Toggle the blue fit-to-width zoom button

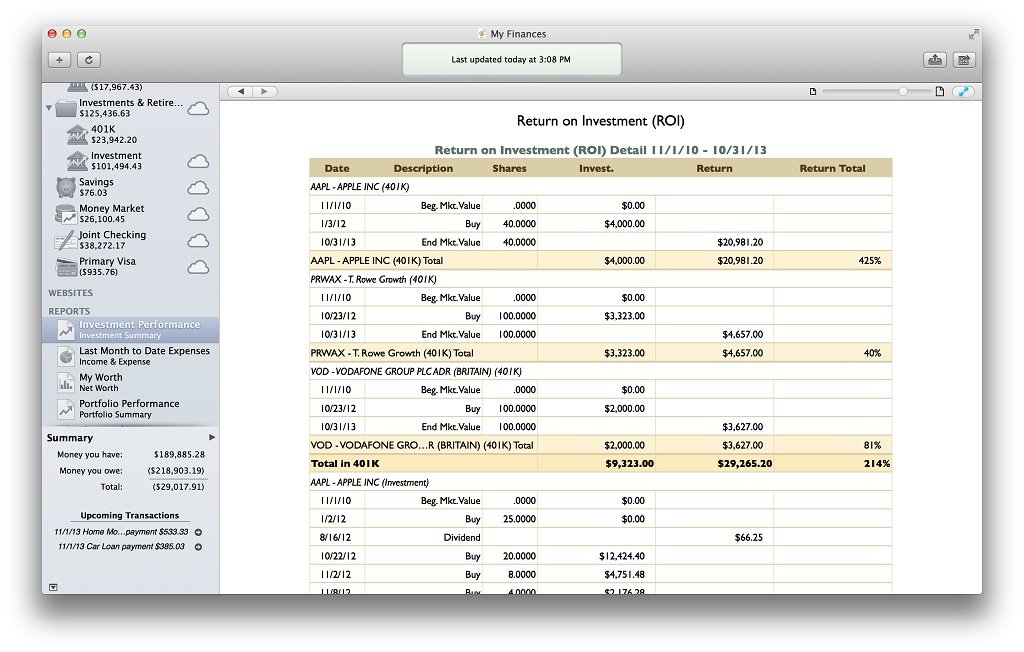[x=964, y=92]
